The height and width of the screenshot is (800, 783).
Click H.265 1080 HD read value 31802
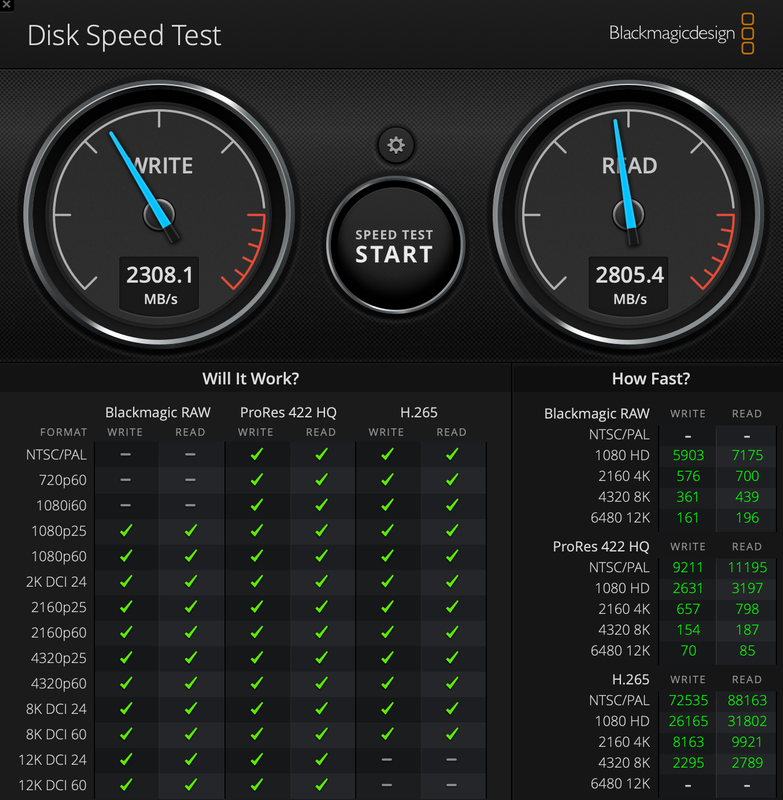747,721
